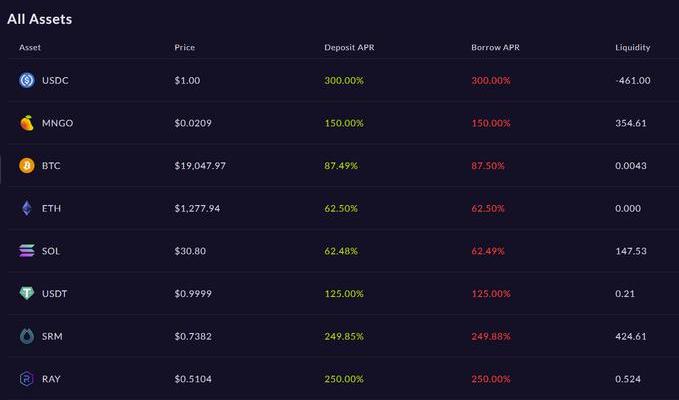Click the USDC coin icon

tap(27, 80)
